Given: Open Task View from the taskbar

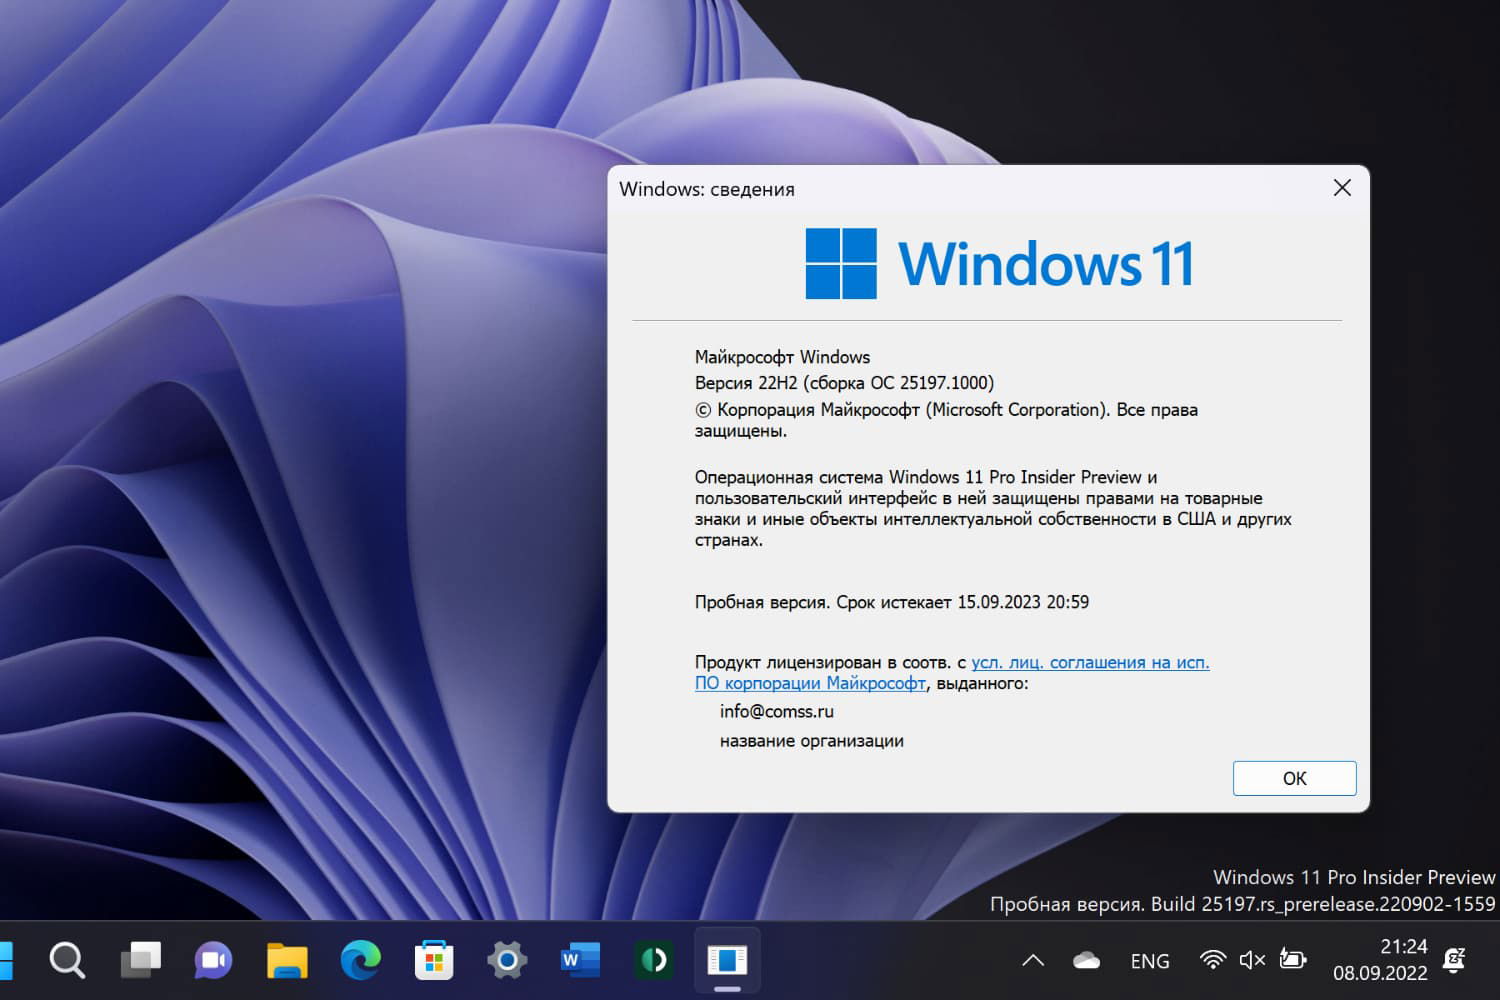Looking at the screenshot, I should point(141,960).
